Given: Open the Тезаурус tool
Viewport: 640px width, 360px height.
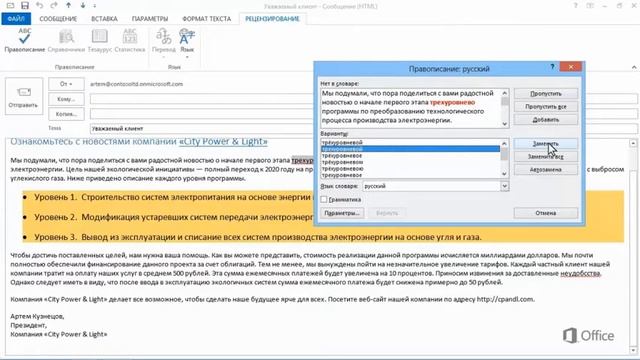Looking at the screenshot, I should point(100,41).
